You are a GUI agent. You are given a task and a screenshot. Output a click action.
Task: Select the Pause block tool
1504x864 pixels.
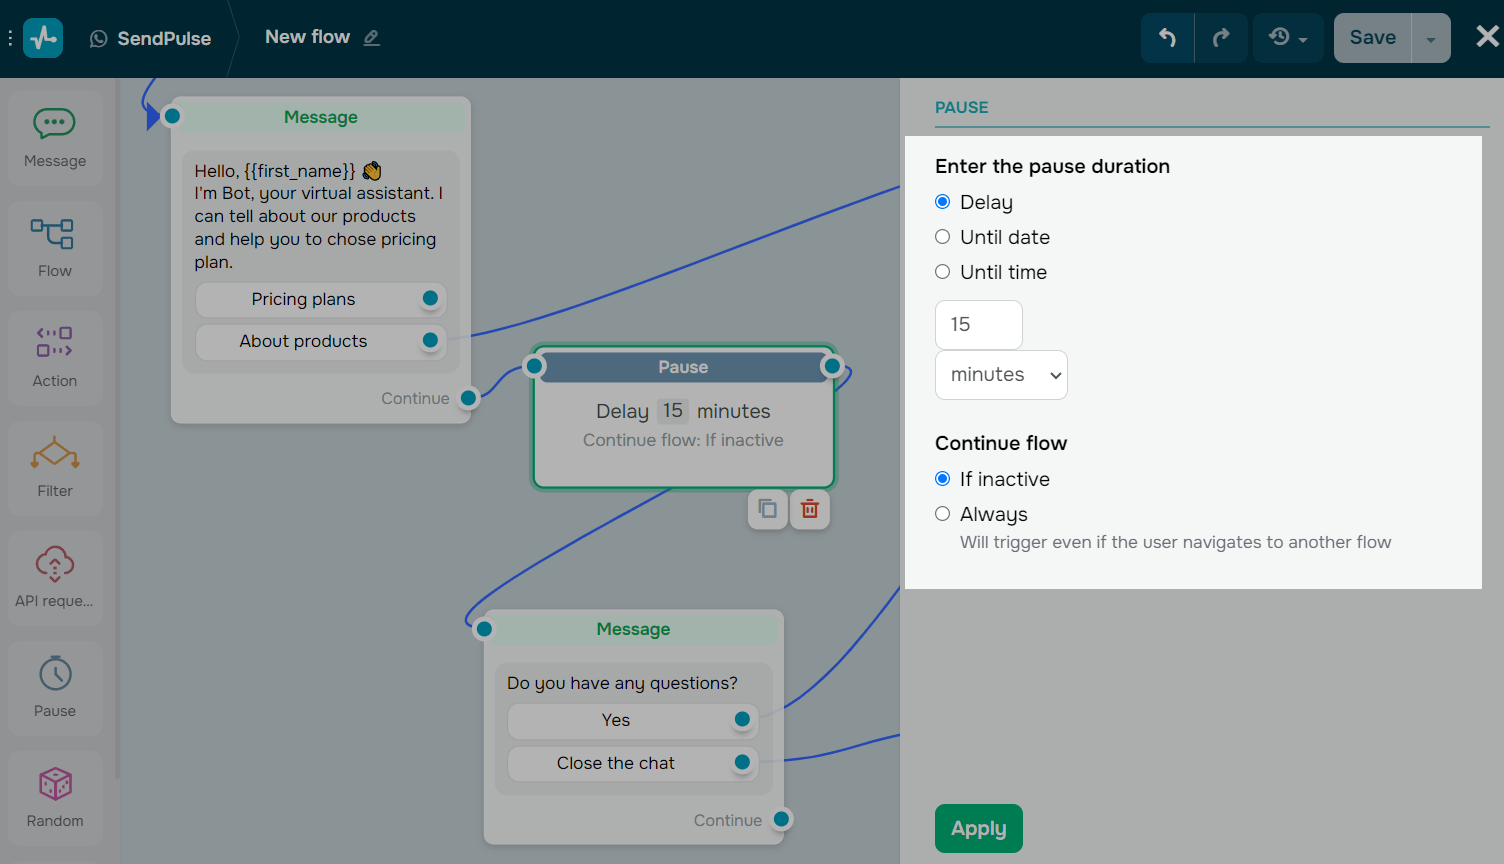coord(54,688)
